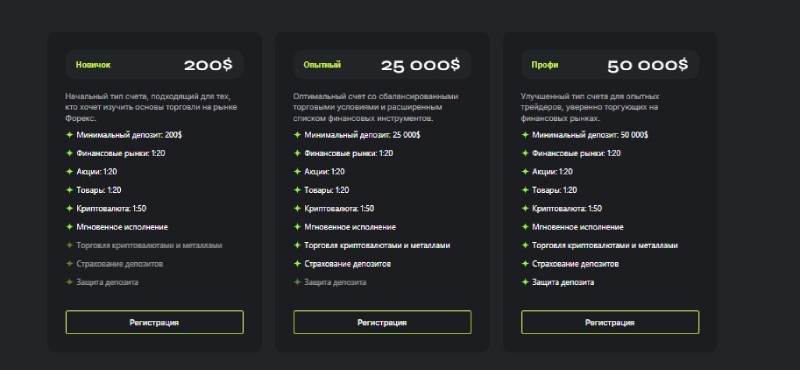The image size is (800, 370).
Task: Select the Новичок plan title label
Action: point(93,65)
